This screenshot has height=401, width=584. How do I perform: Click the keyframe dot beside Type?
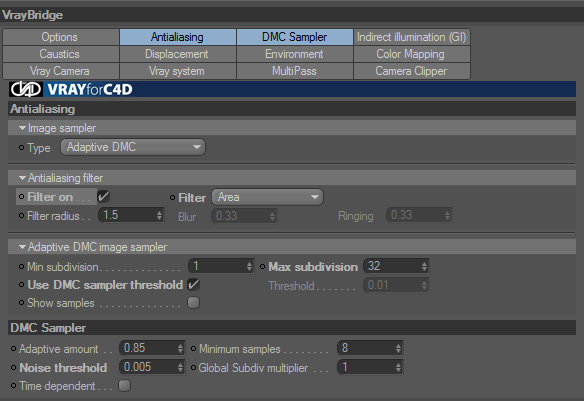(22, 148)
